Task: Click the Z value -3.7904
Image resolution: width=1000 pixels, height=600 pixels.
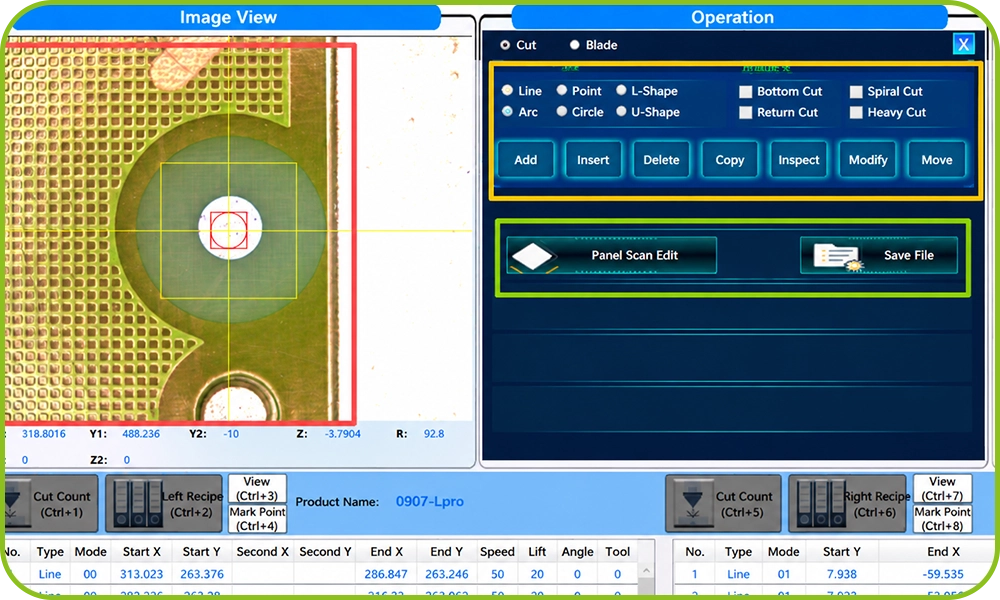Action: pos(342,434)
